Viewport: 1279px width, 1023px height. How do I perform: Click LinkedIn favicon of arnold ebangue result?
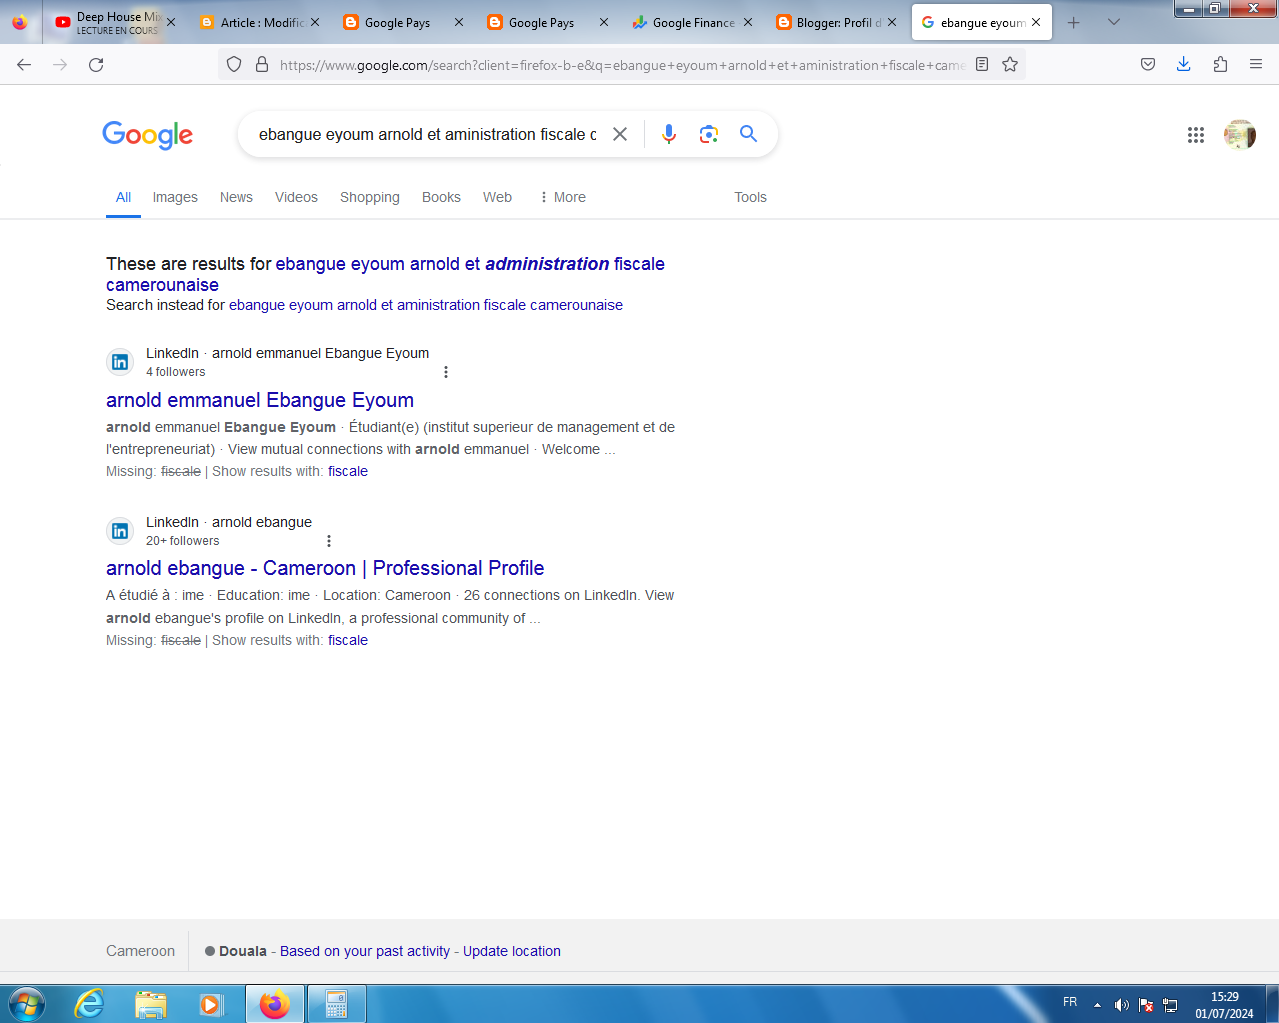click(x=120, y=531)
